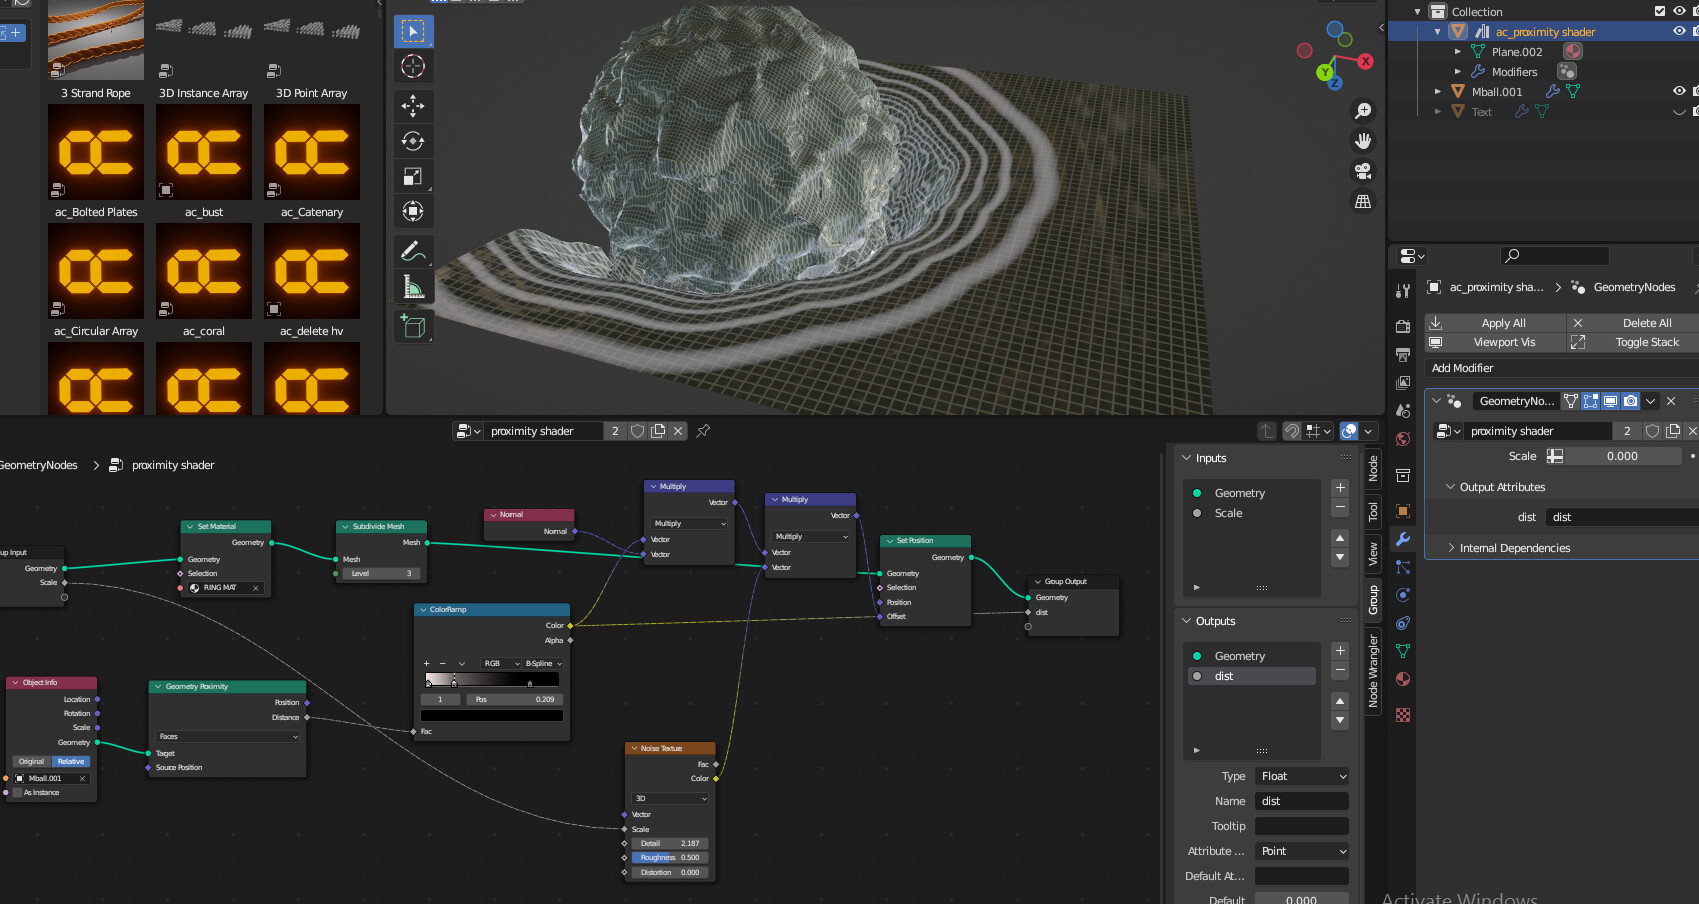This screenshot has height=904, width=1699.
Task: Expand the Plane.002 mesh data row
Action: pyautogui.click(x=1457, y=51)
